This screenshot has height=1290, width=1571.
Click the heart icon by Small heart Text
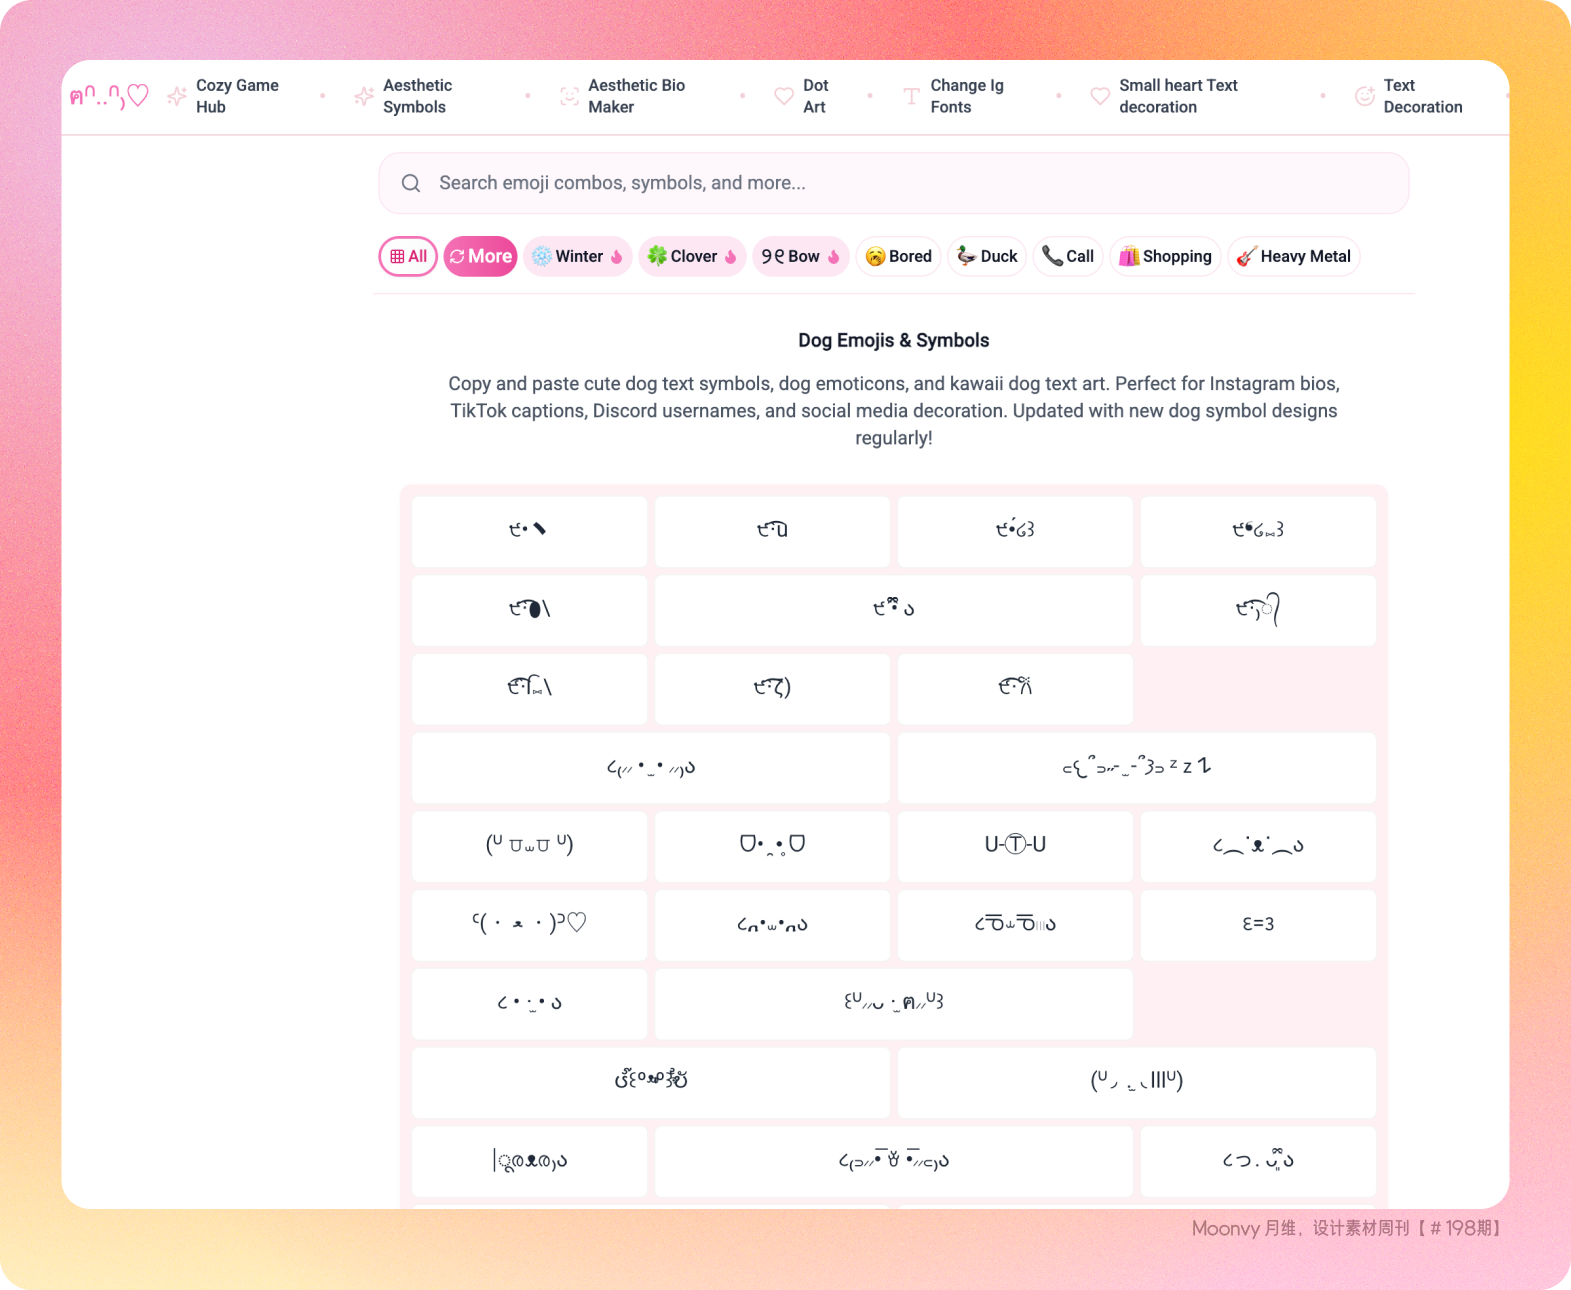1100,96
